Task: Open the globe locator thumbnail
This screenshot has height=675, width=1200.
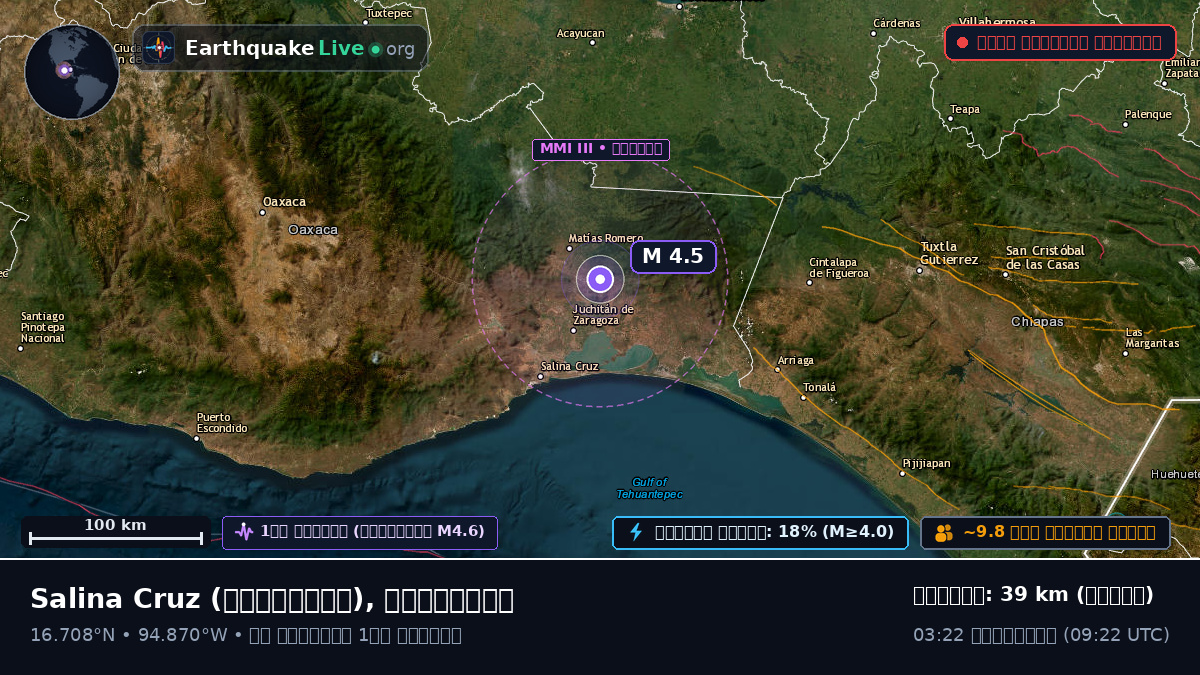Action: 72,72
